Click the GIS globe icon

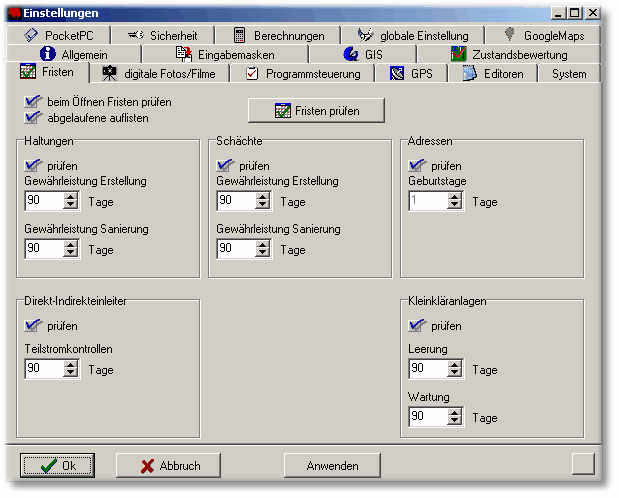pos(350,54)
